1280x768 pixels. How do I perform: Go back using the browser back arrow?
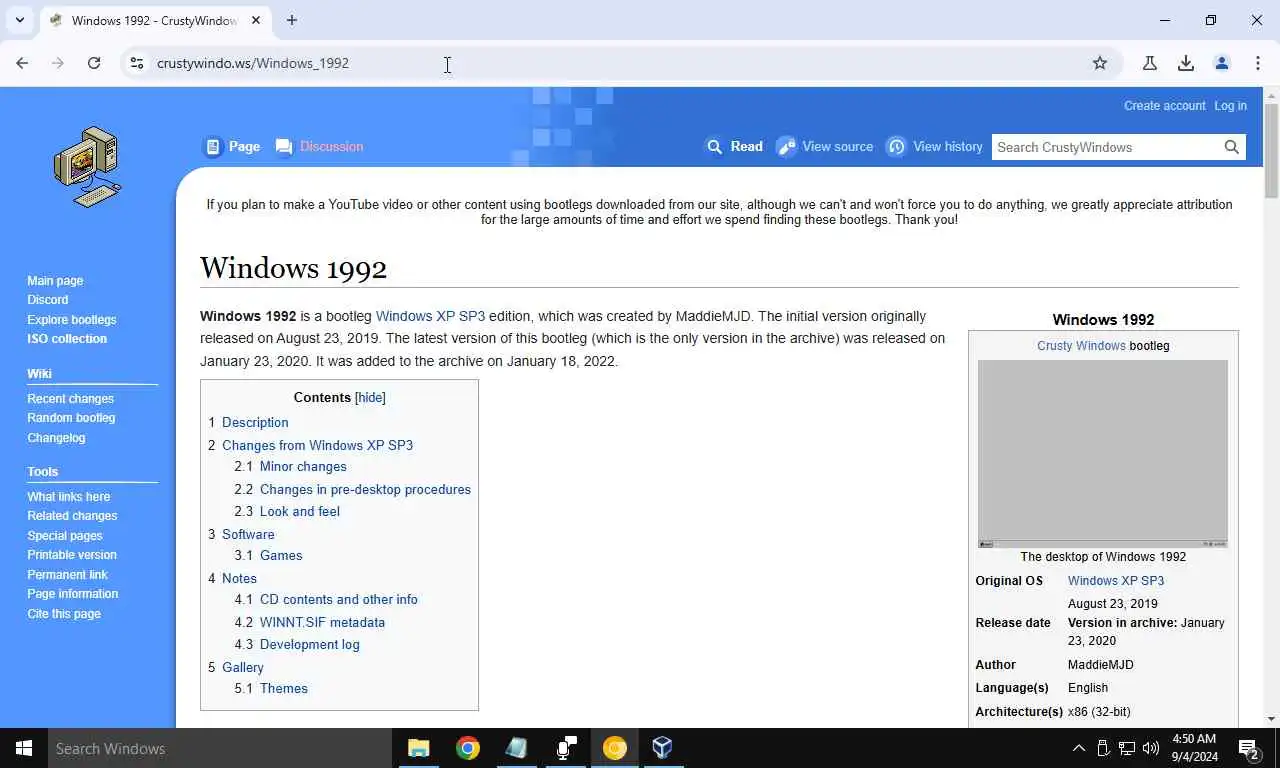click(22, 63)
